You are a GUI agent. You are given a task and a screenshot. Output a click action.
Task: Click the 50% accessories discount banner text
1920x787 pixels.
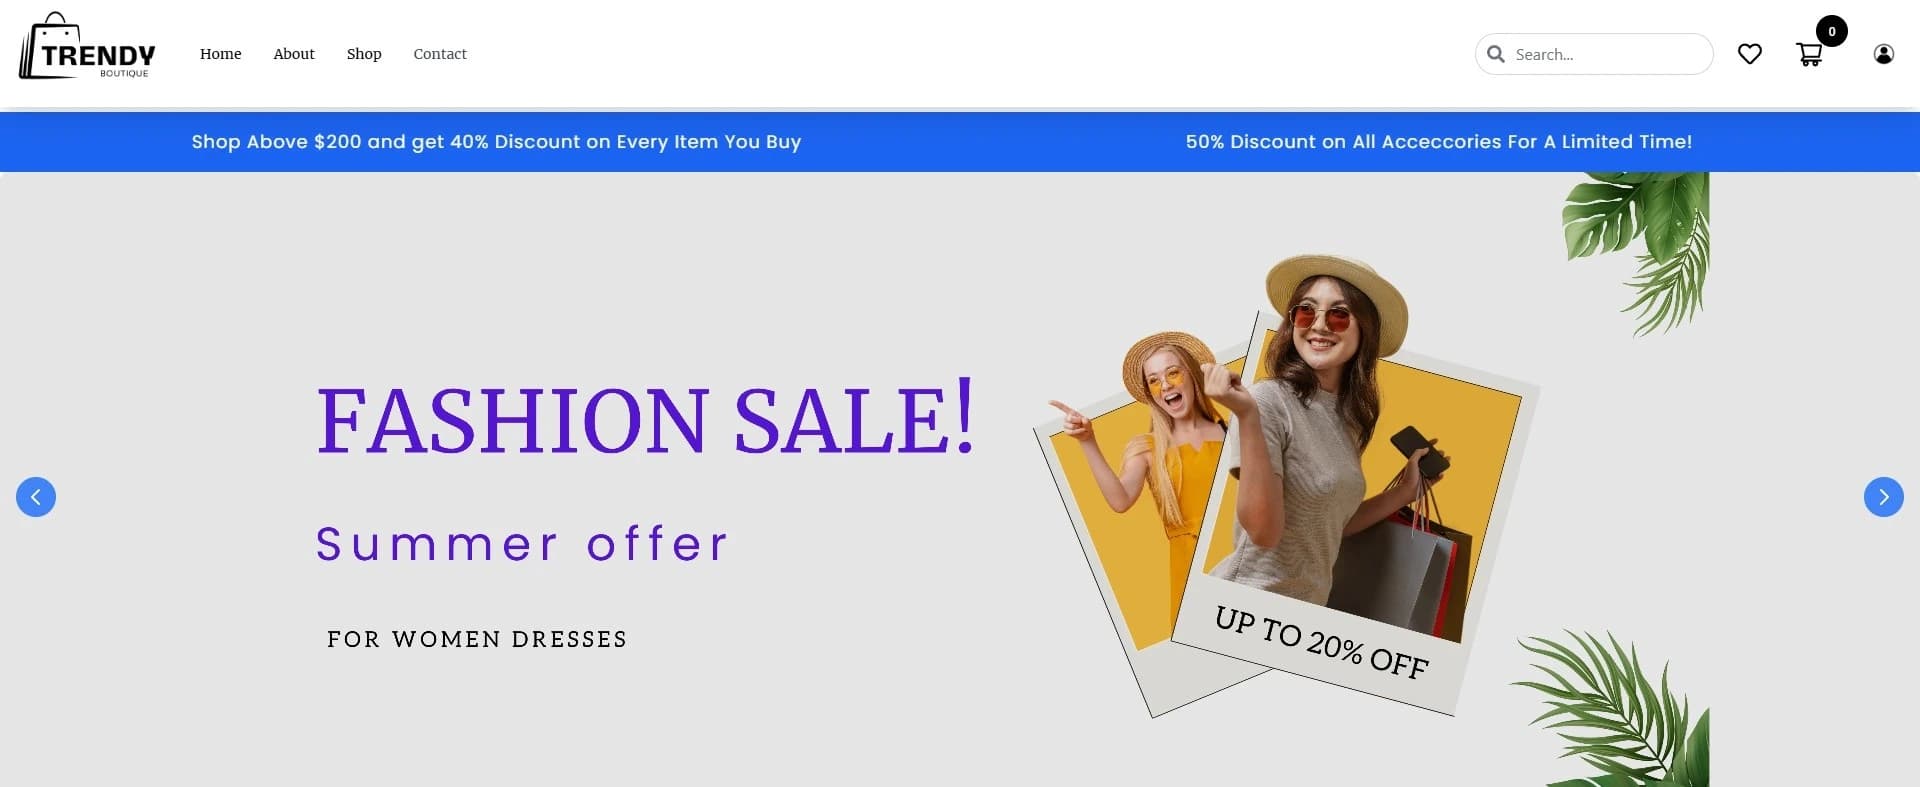click(1438, 142)
